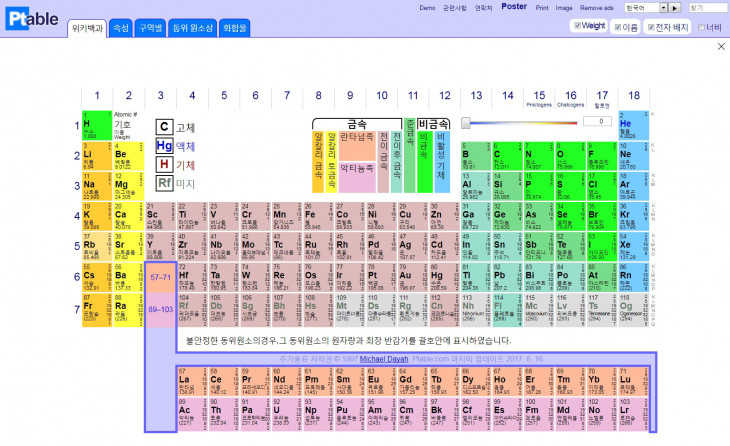
Task: Select the Helium element tile
Action: click(x=631, y=126)
